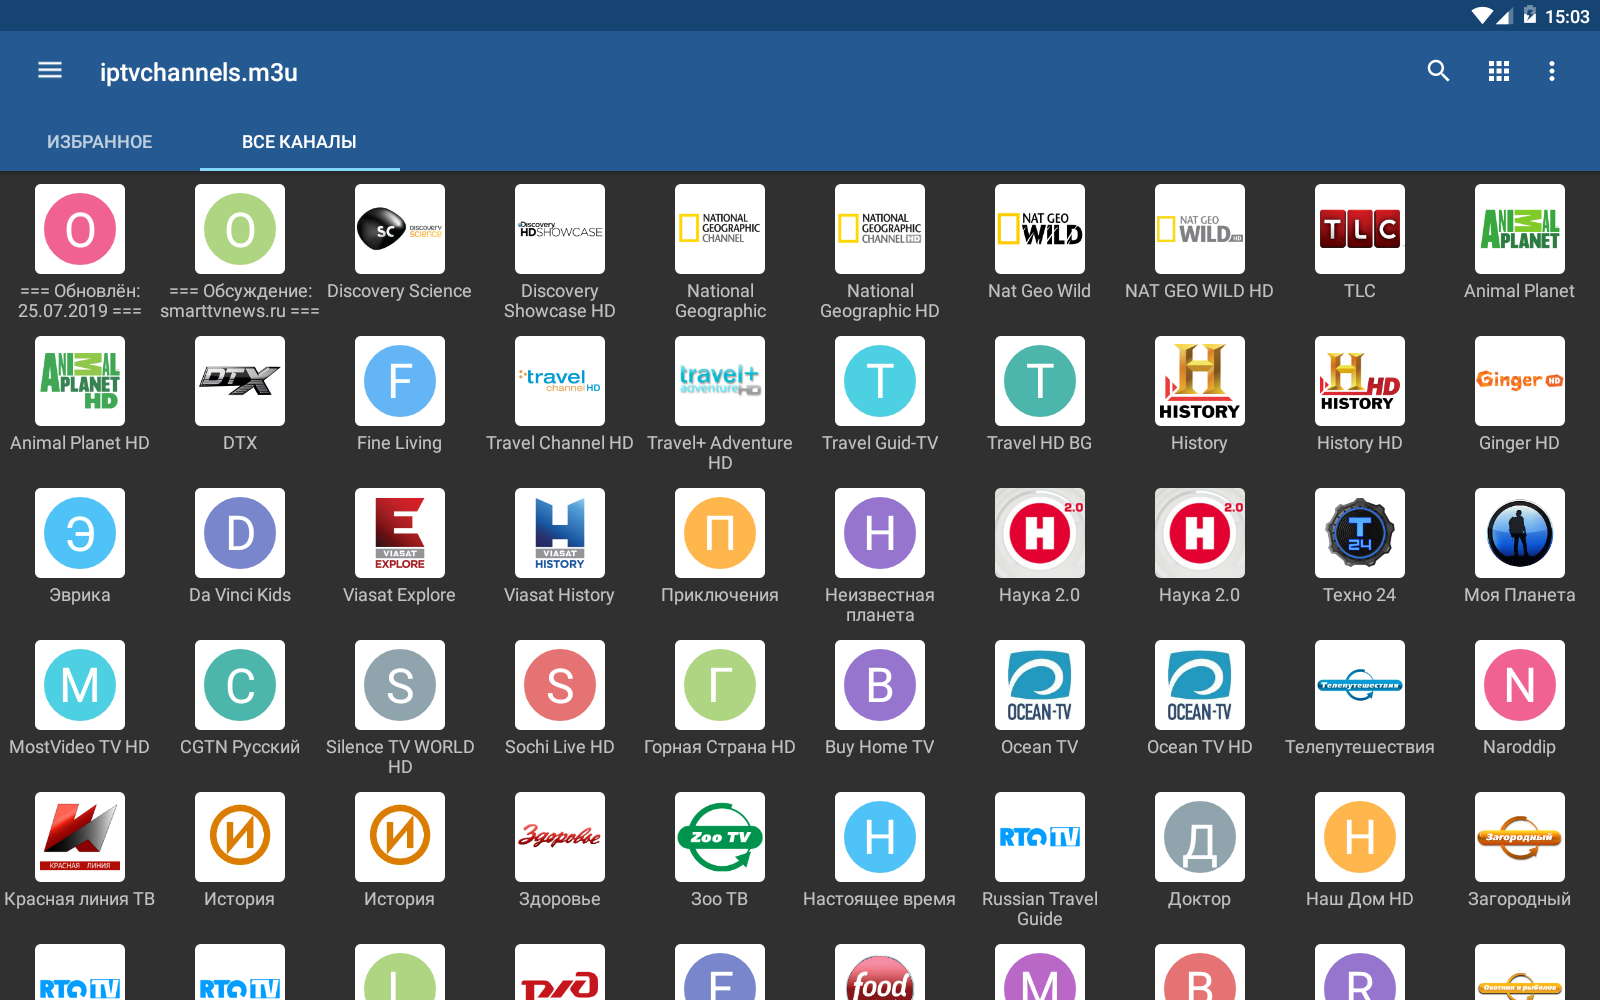Play the Здоровье channel

(560, 837)
